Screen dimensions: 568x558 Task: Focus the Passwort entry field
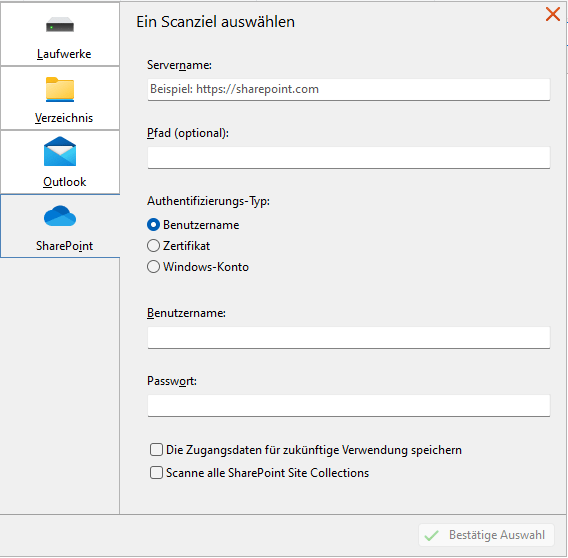coord(348,405)
